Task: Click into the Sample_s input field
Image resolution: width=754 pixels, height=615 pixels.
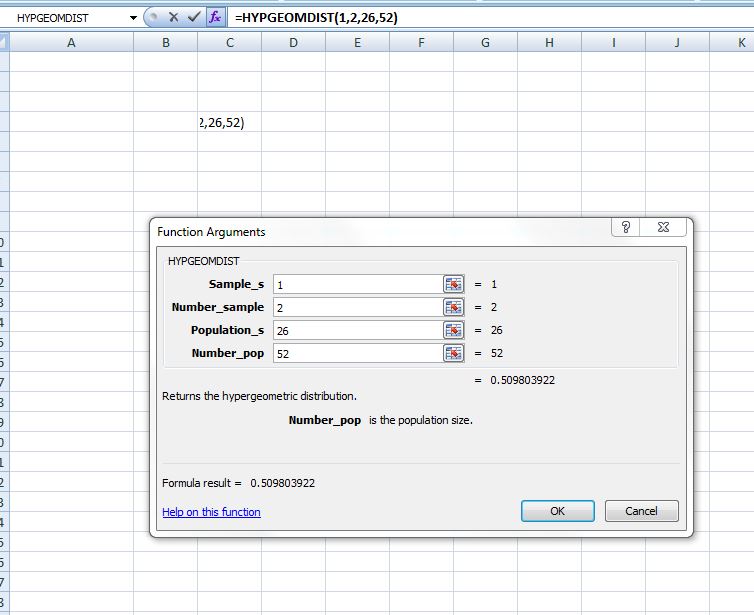Action: click(355, 284)
